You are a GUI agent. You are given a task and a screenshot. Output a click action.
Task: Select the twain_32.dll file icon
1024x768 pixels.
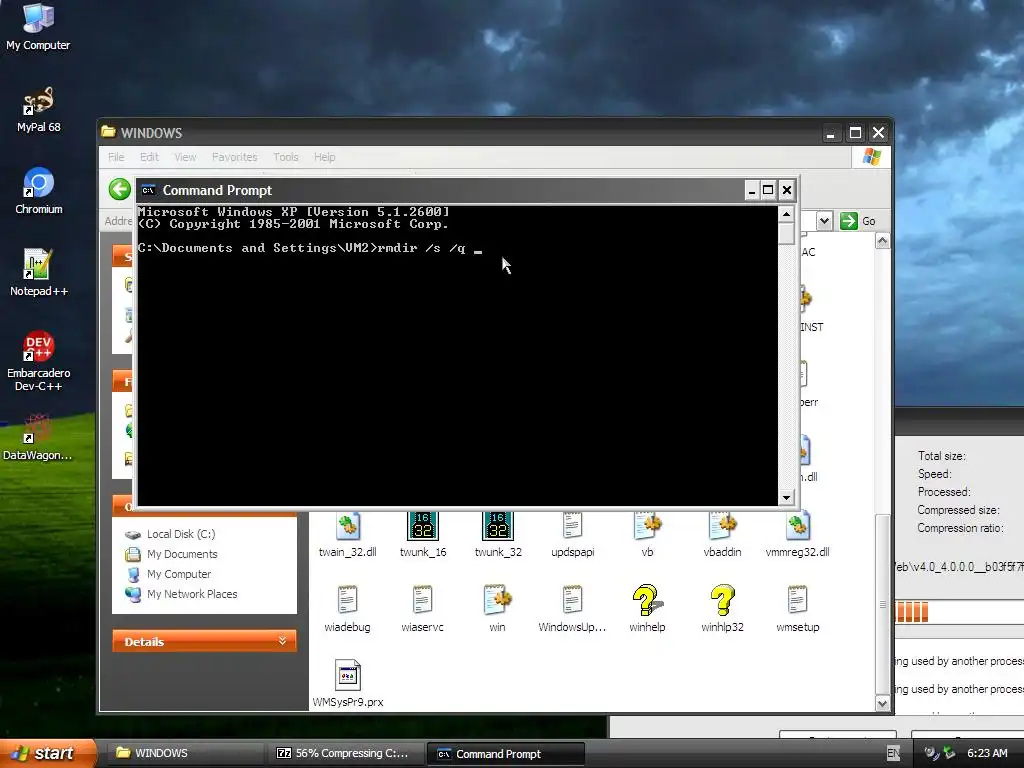point(347,535)
